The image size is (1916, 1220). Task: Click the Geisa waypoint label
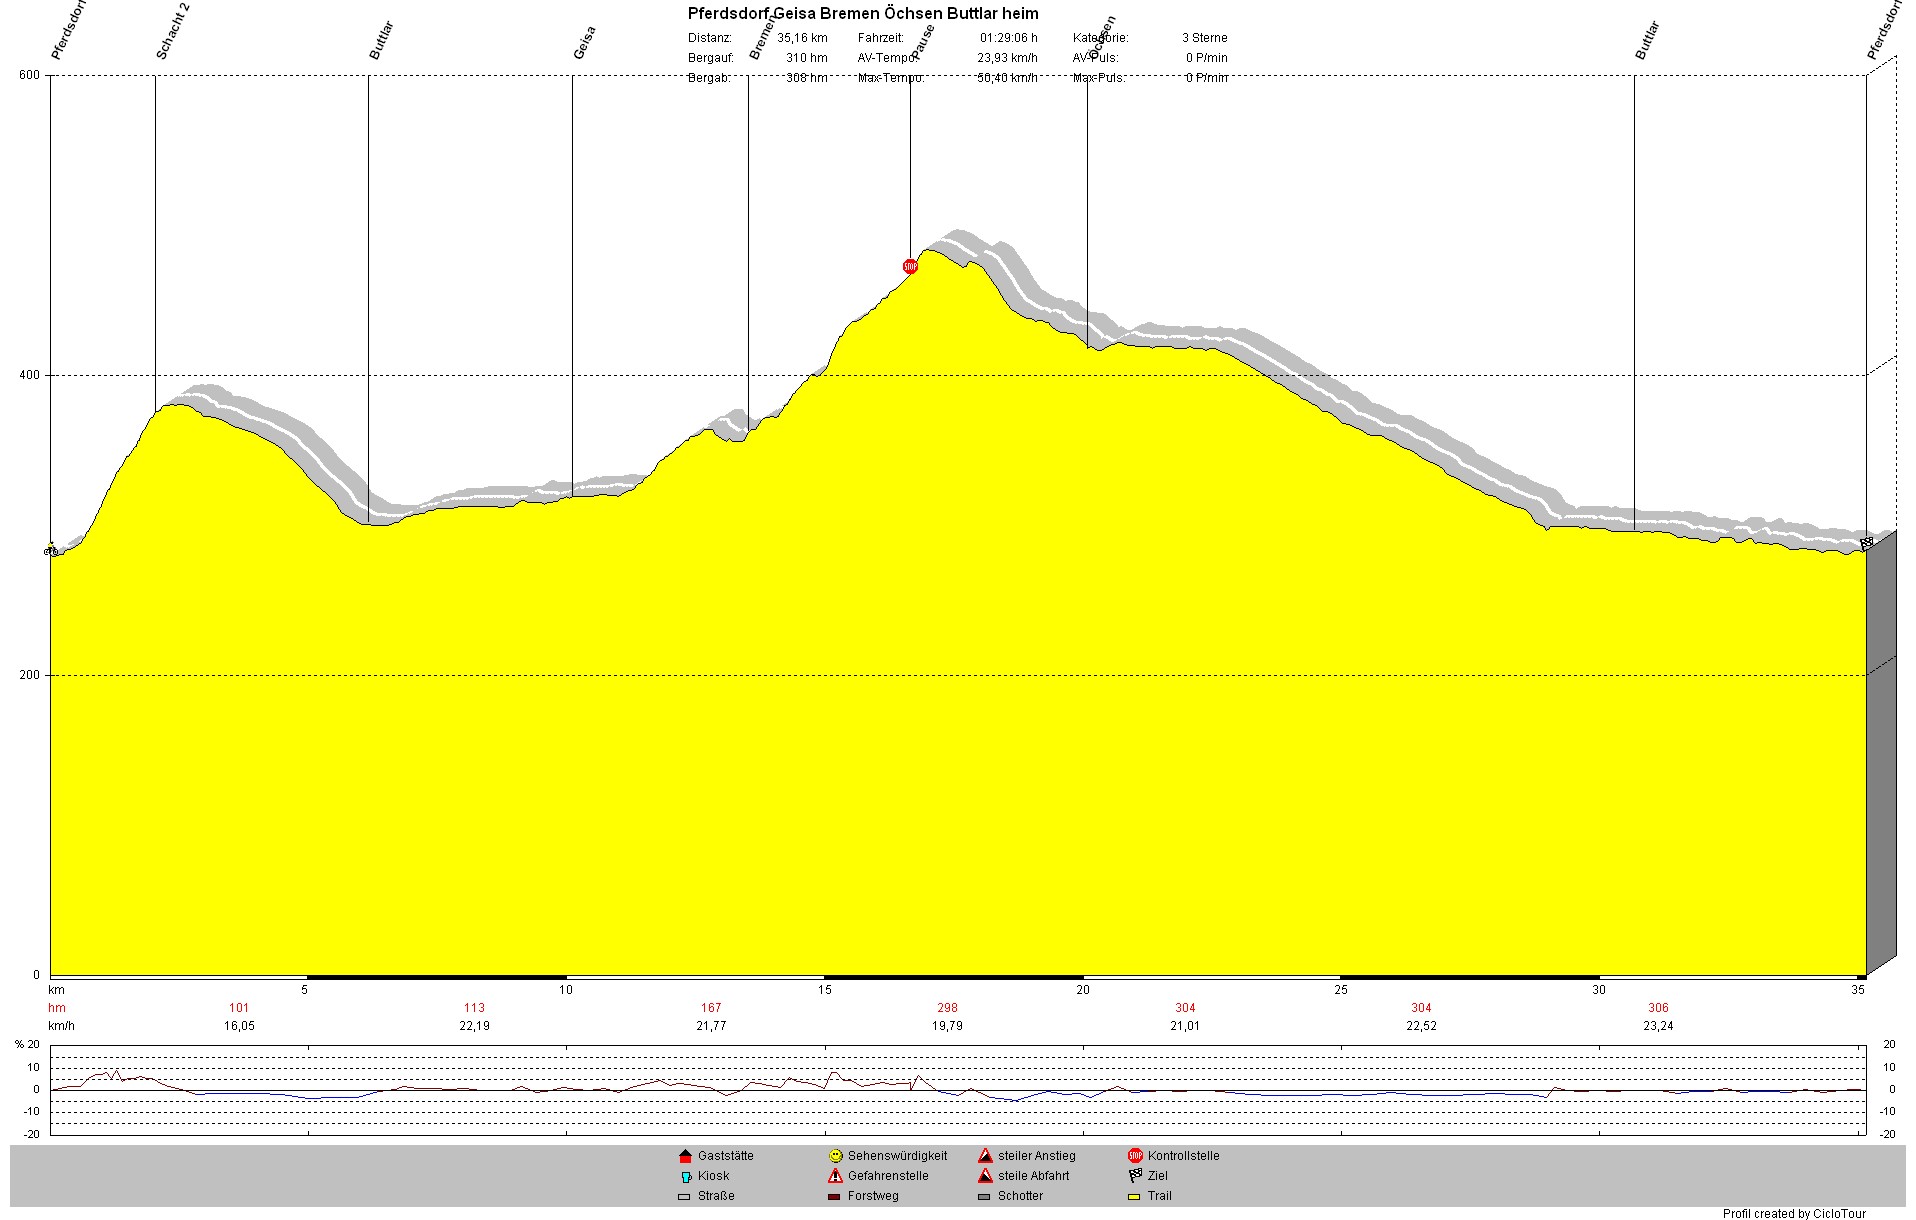[584, 43]
